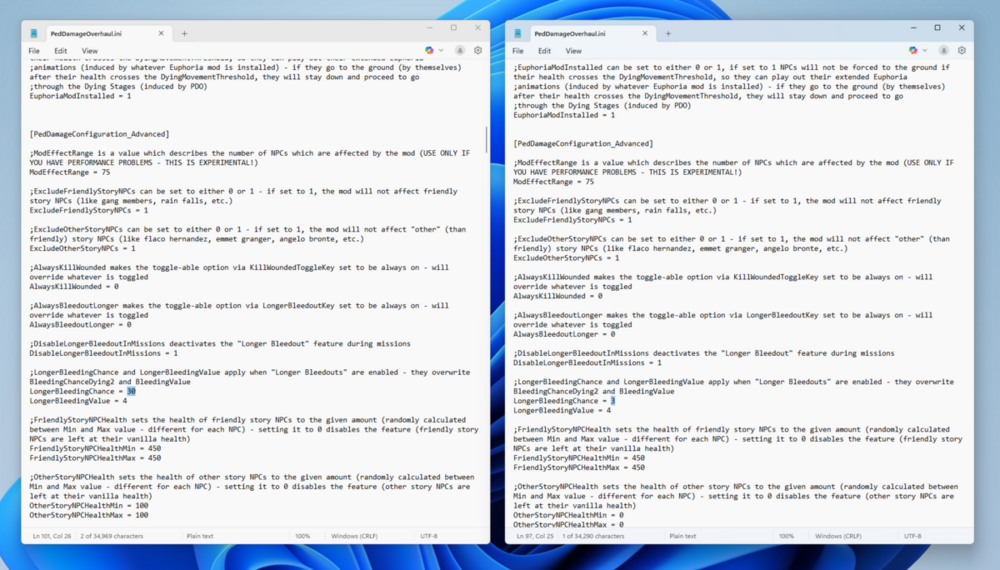Image resolution: width=1000 pixels, height=570 pixels.
Task: Click 'OtherStoryNPCHealthMin = 100' in left window
Action: 89,506
